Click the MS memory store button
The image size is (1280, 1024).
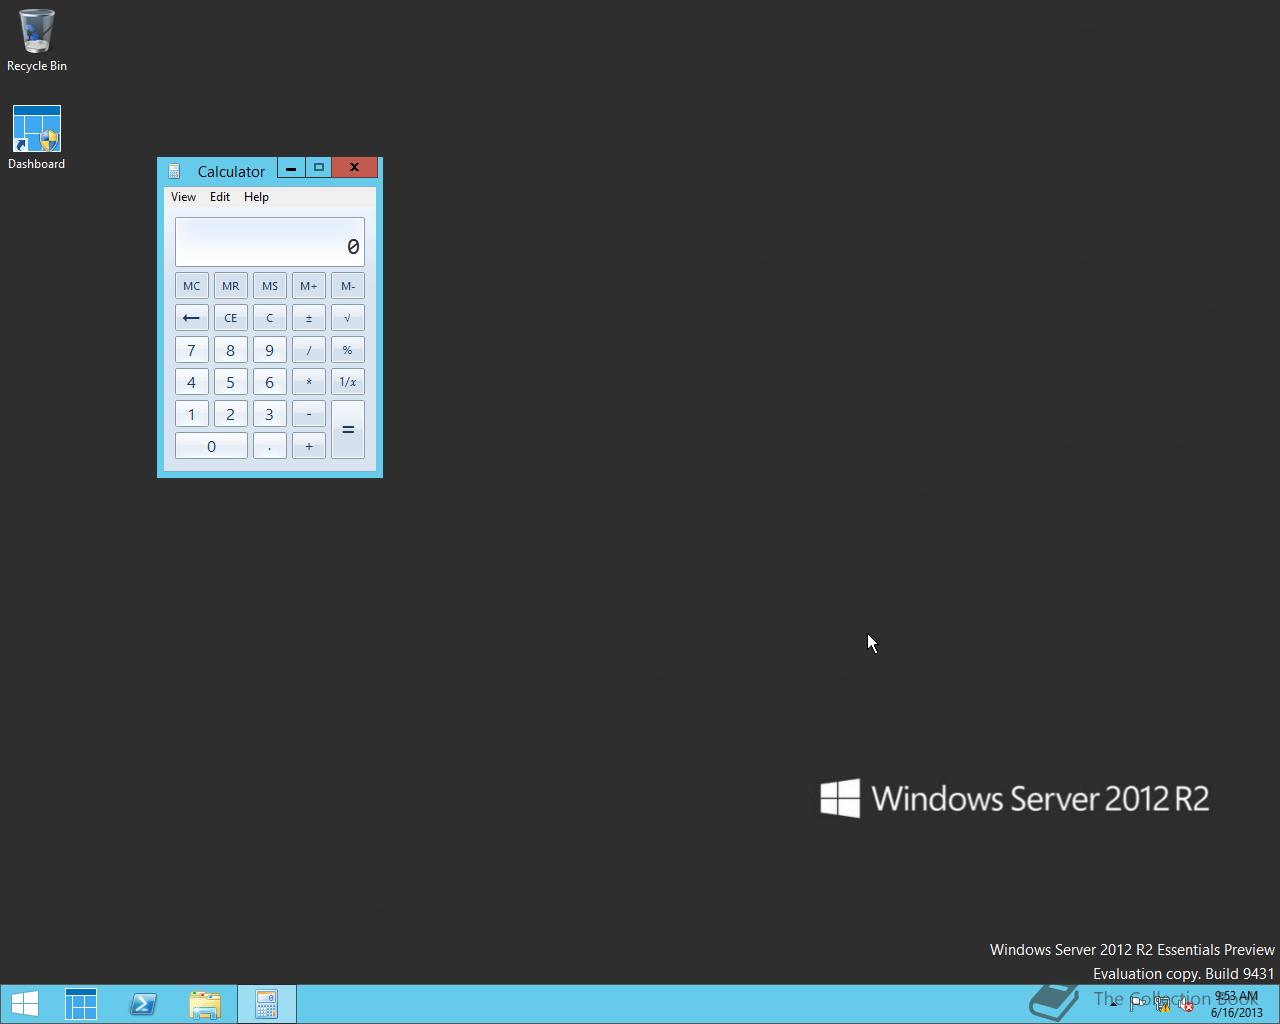[270, 286]
